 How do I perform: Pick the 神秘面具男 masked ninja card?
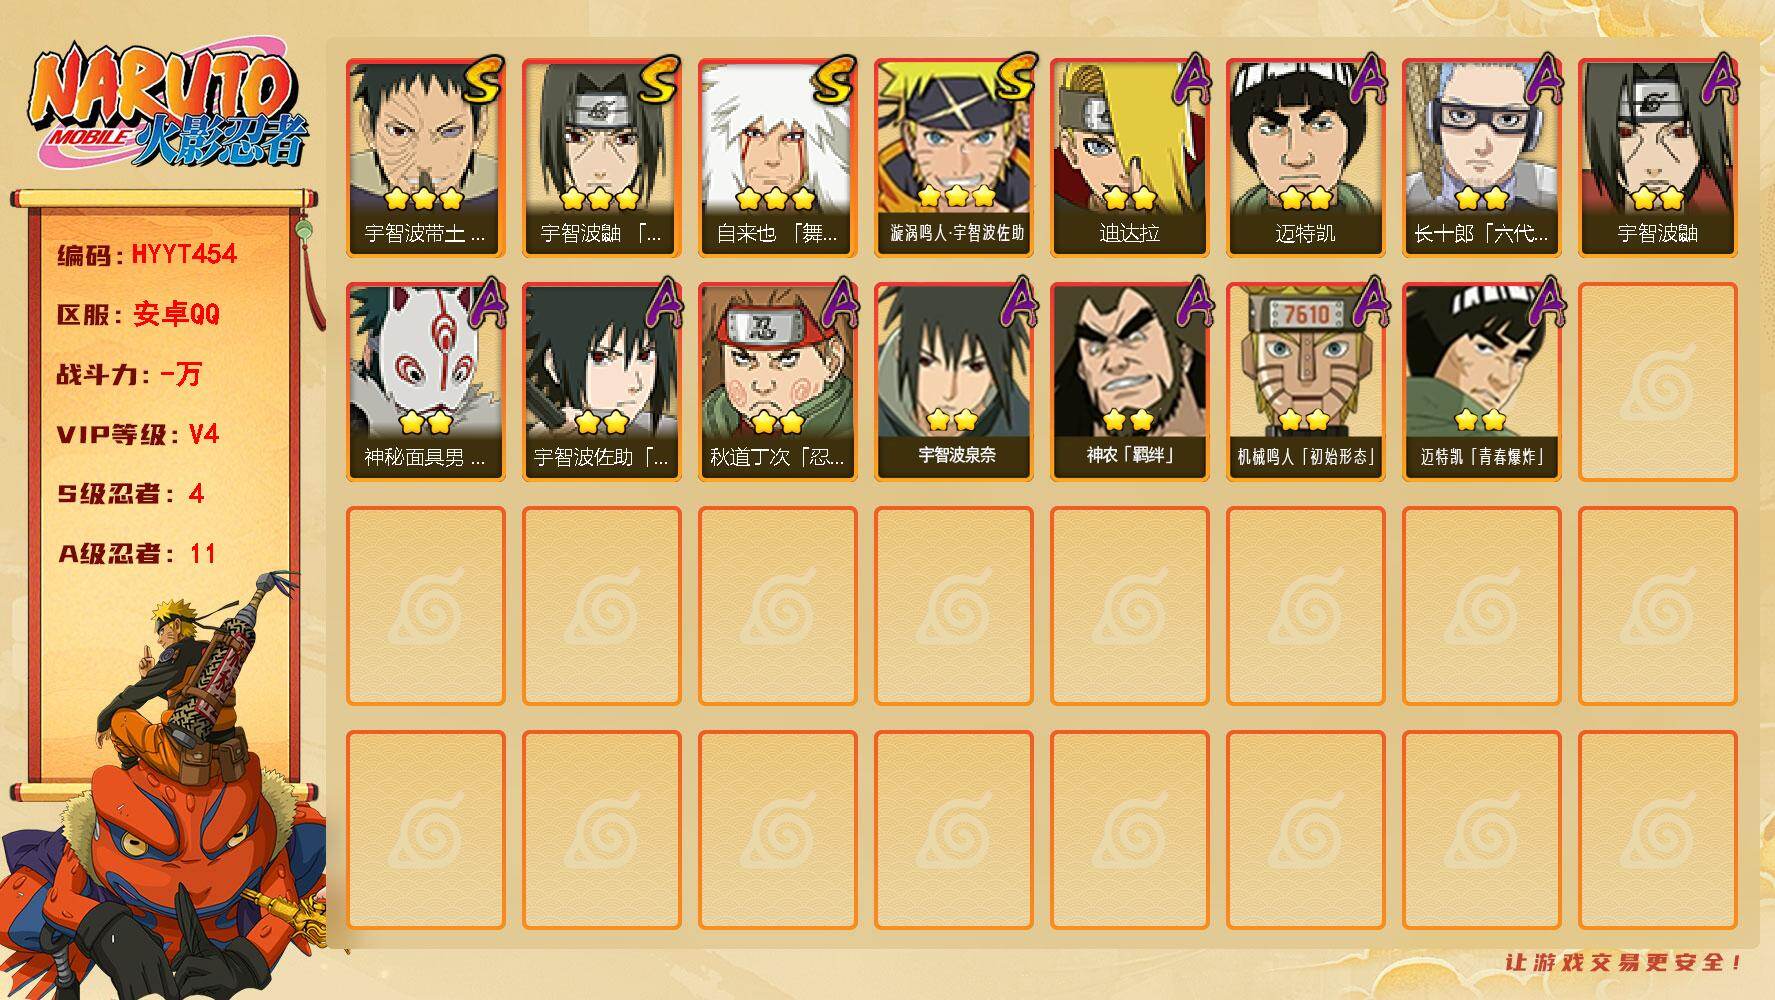(x=426, y=382)
